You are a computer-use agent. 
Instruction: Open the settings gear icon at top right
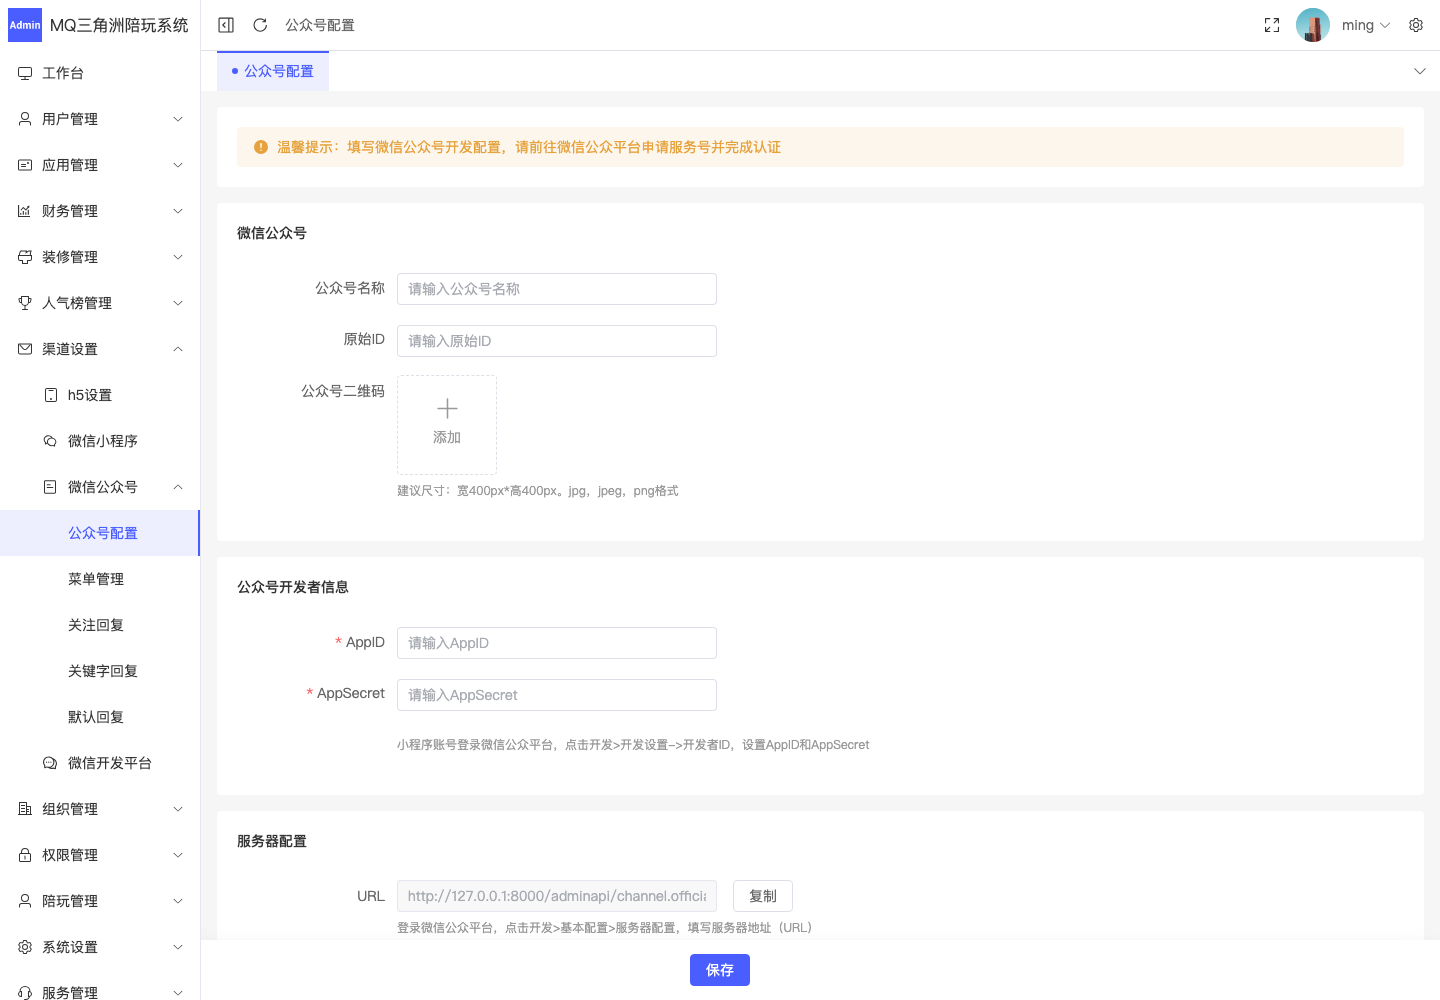(x=1416, y=25)
